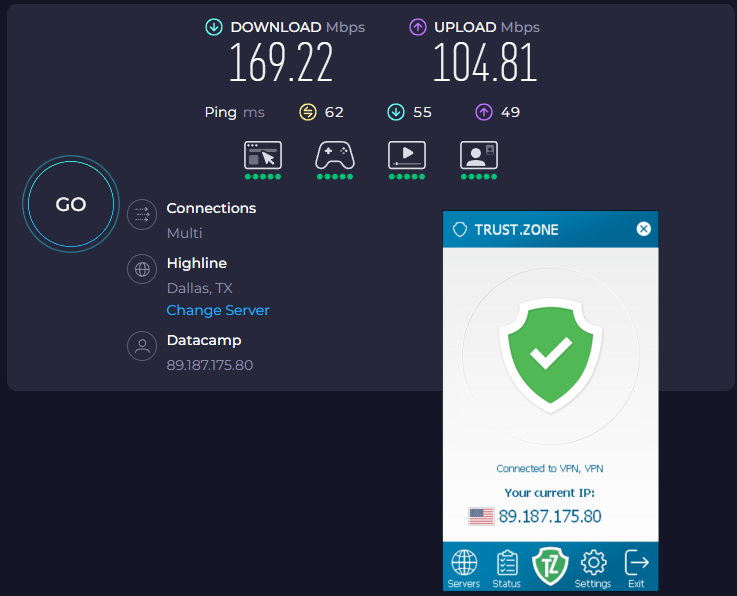The width and height of the screenshot is (737, 596).
Task: Open the Connections multi icon
Action: (x=142, y=215)
